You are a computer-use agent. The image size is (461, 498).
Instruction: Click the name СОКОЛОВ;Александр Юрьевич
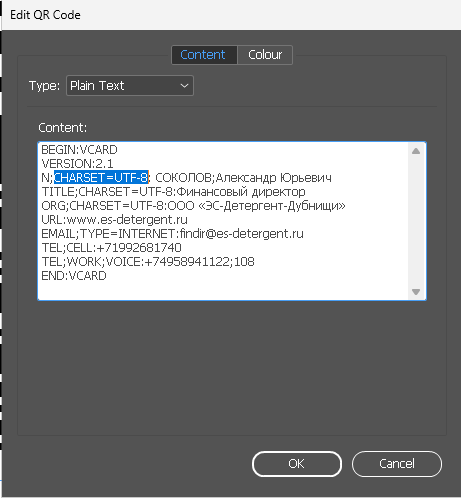pos(243,178)
